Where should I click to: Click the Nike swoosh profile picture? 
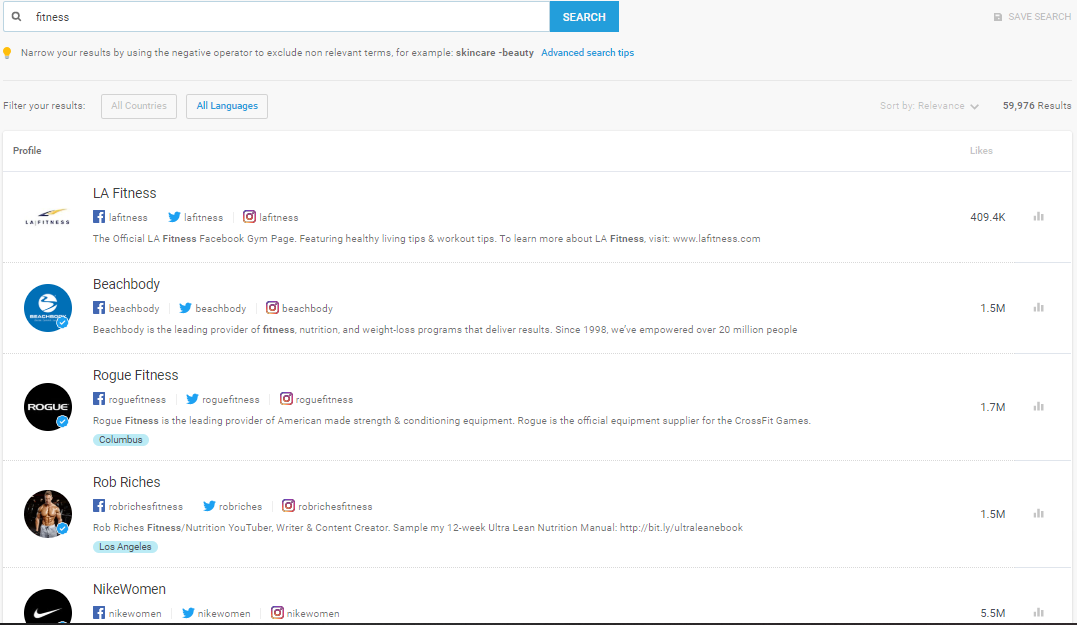click(x=47, y=607)
